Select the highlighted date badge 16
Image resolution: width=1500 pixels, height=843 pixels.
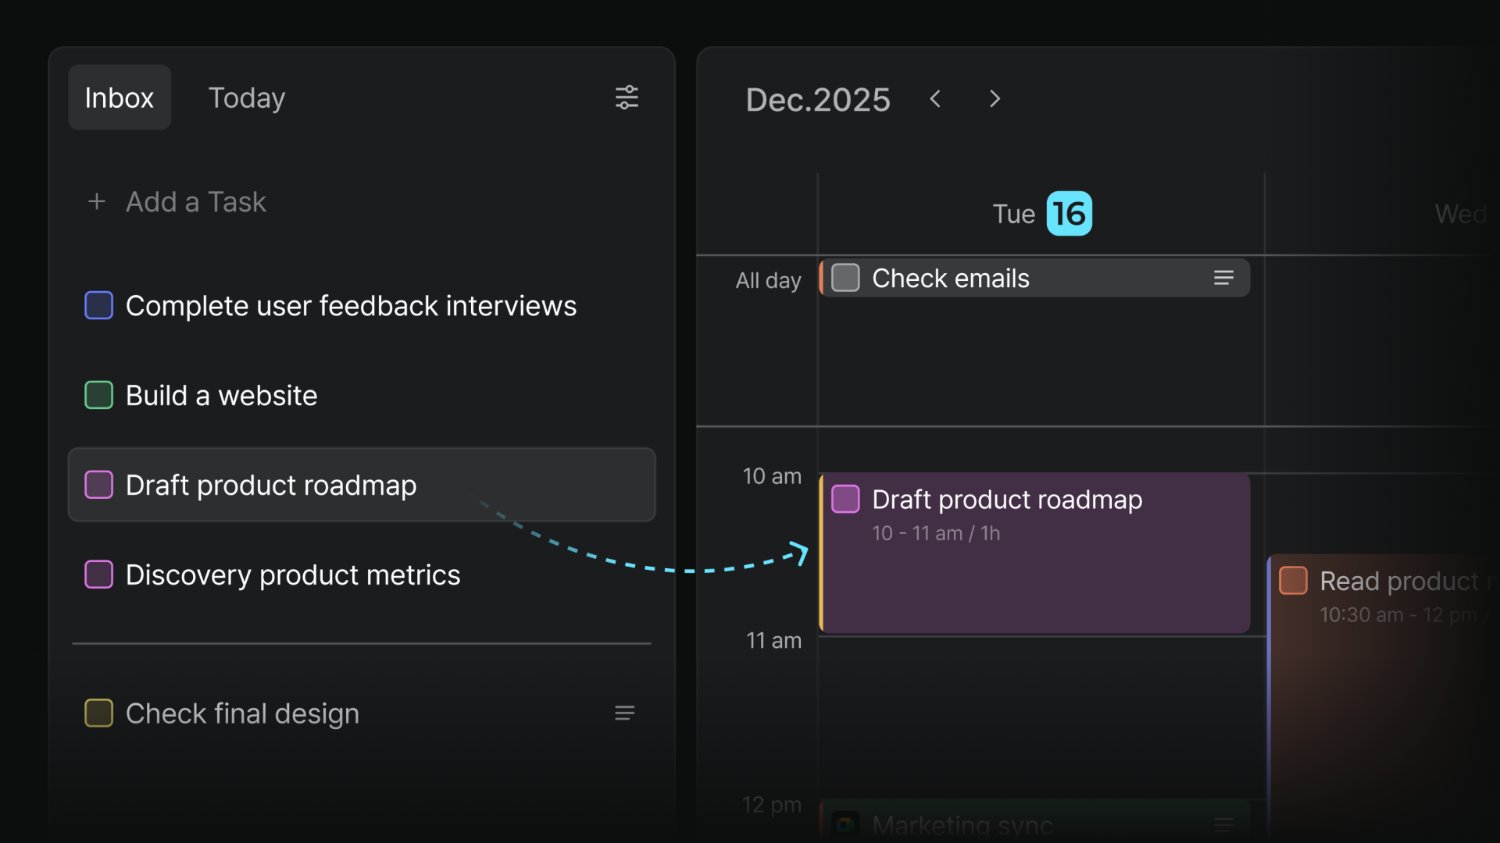pos(1068,214)
